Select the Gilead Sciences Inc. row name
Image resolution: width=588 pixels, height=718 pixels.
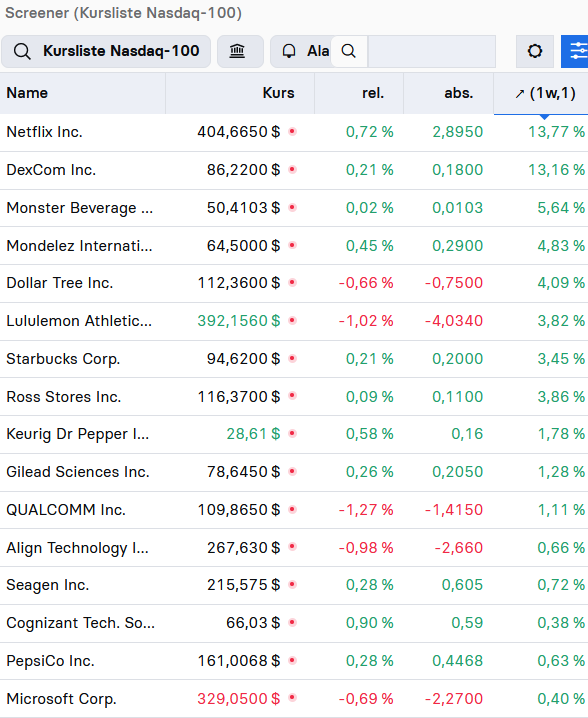pyautogui.click(x=78, y=472)
